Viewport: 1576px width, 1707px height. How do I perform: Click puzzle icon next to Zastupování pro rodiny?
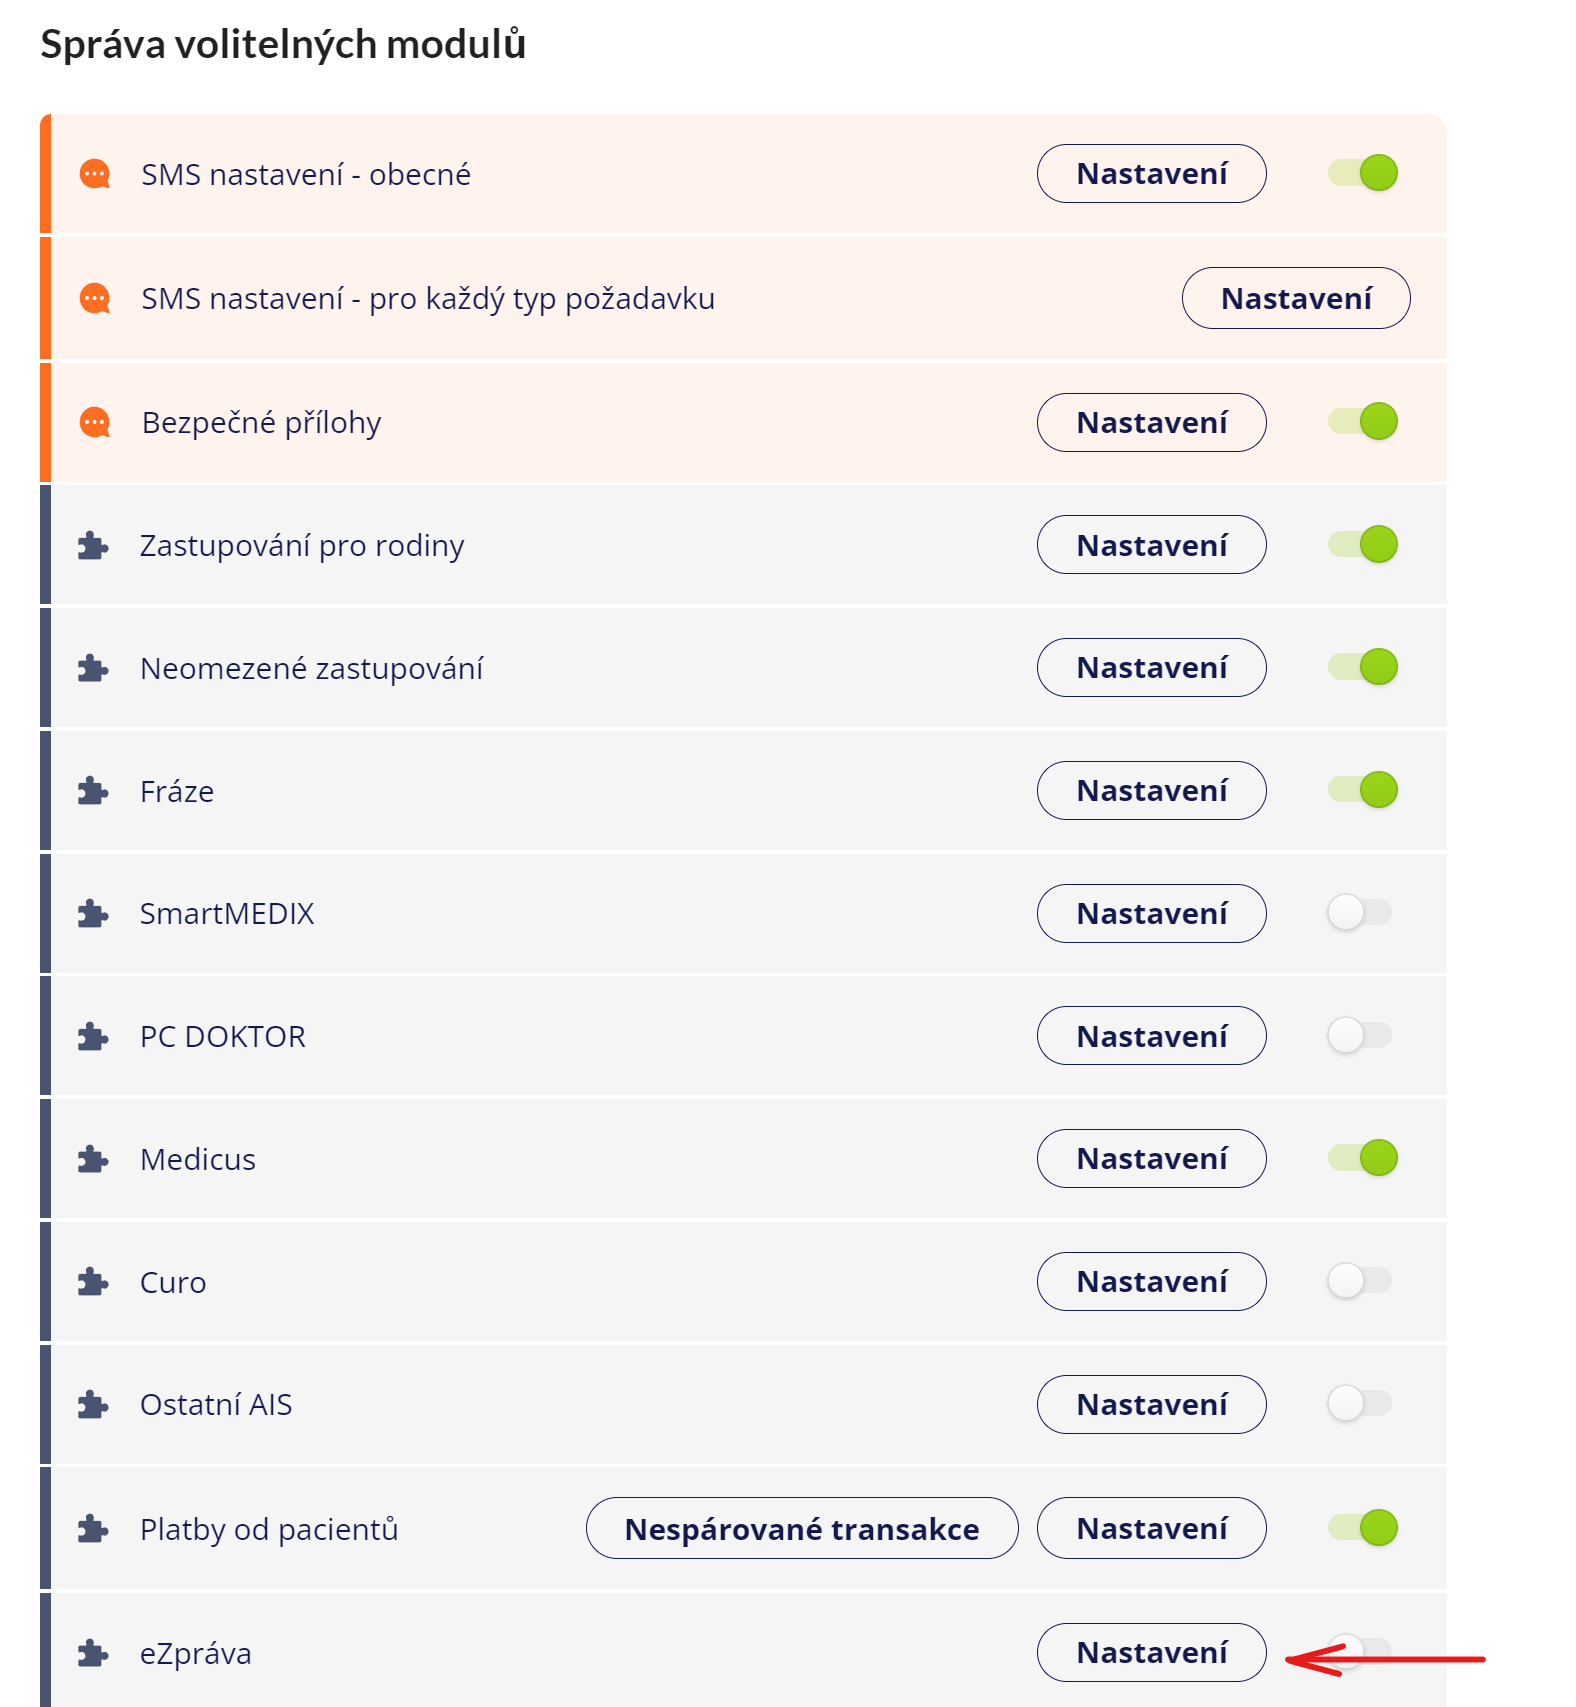[93, 545]
